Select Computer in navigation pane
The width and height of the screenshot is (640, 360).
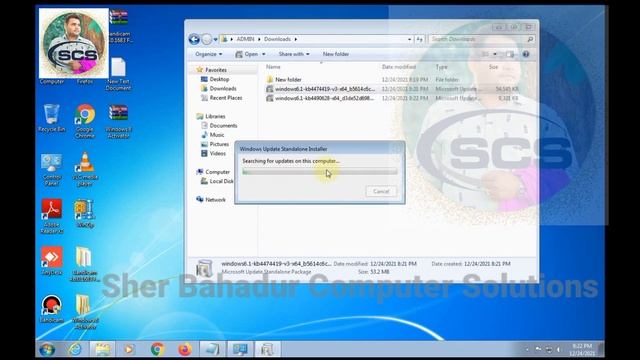coord(213,172)
